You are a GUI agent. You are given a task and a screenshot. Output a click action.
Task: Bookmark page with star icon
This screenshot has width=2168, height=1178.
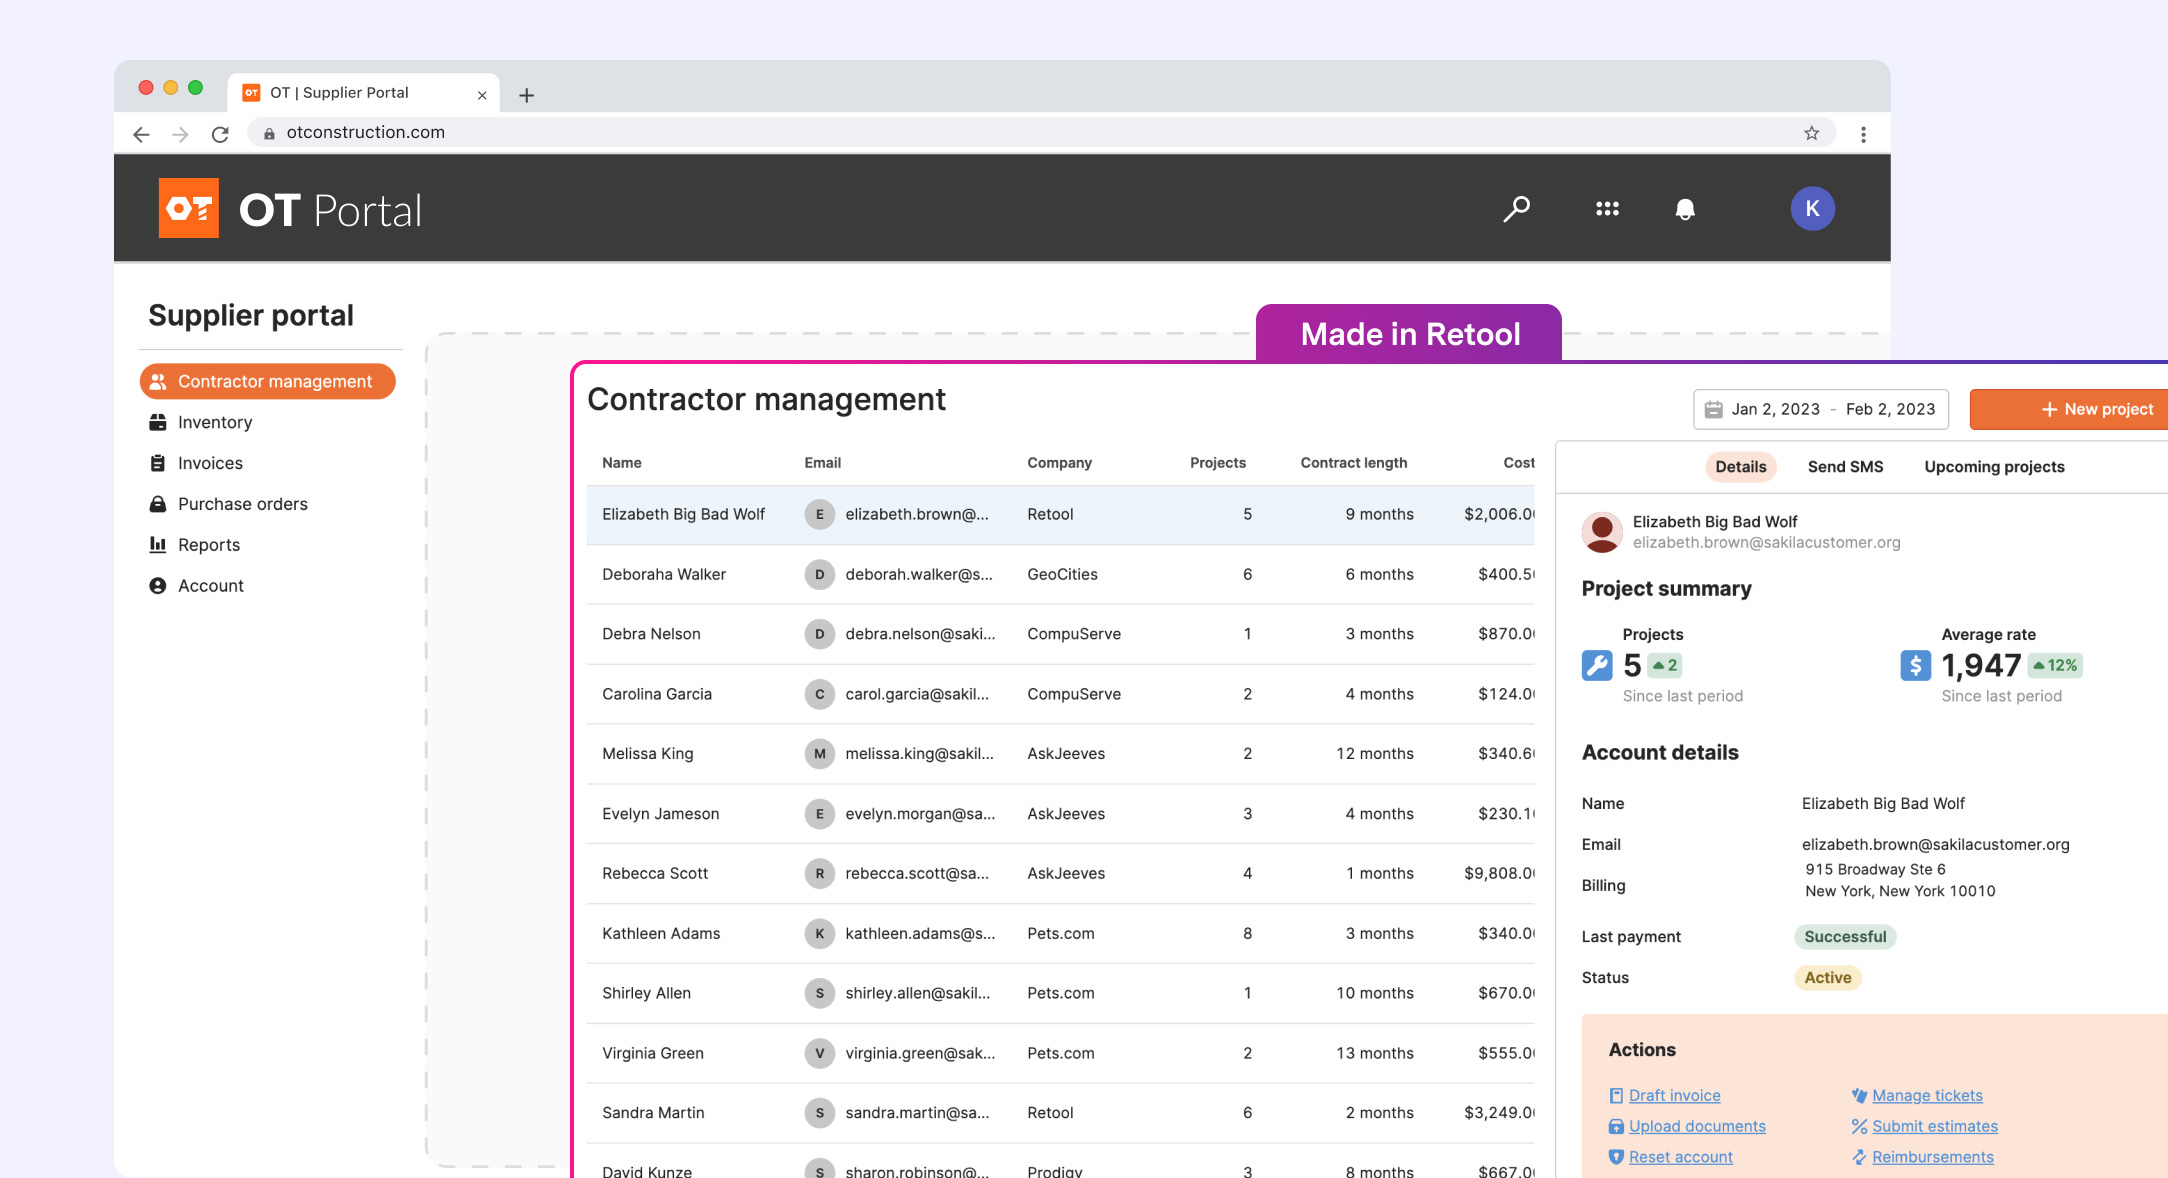[1811, 133]
